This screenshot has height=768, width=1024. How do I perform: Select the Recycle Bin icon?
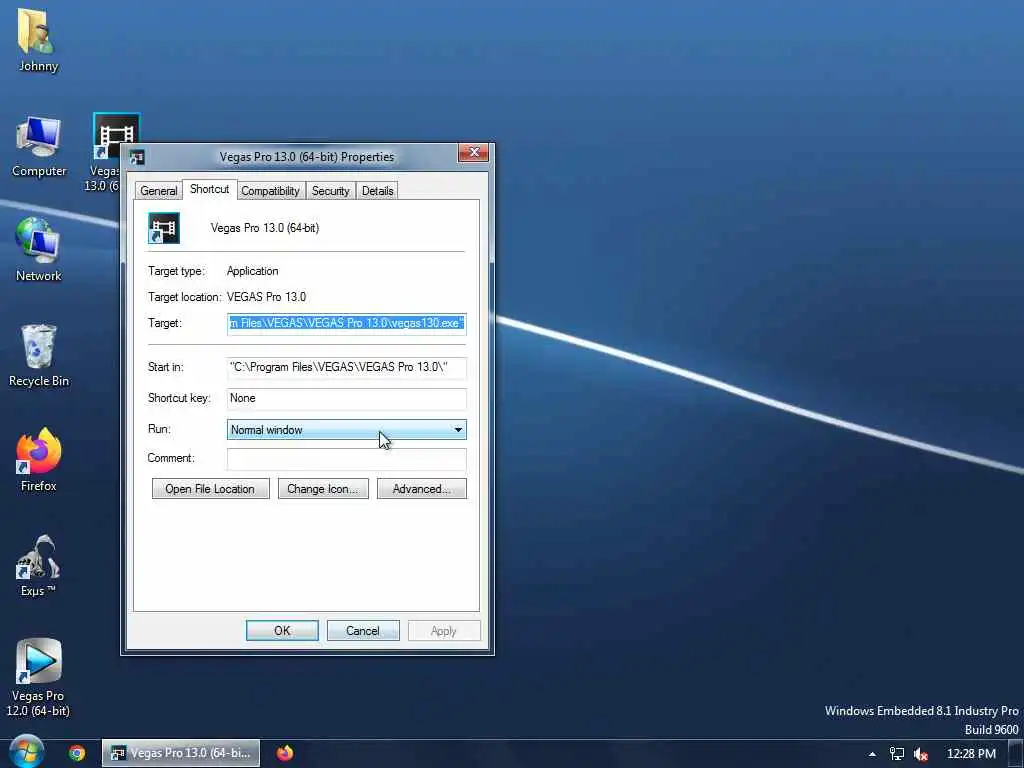(x=39, y=355)
